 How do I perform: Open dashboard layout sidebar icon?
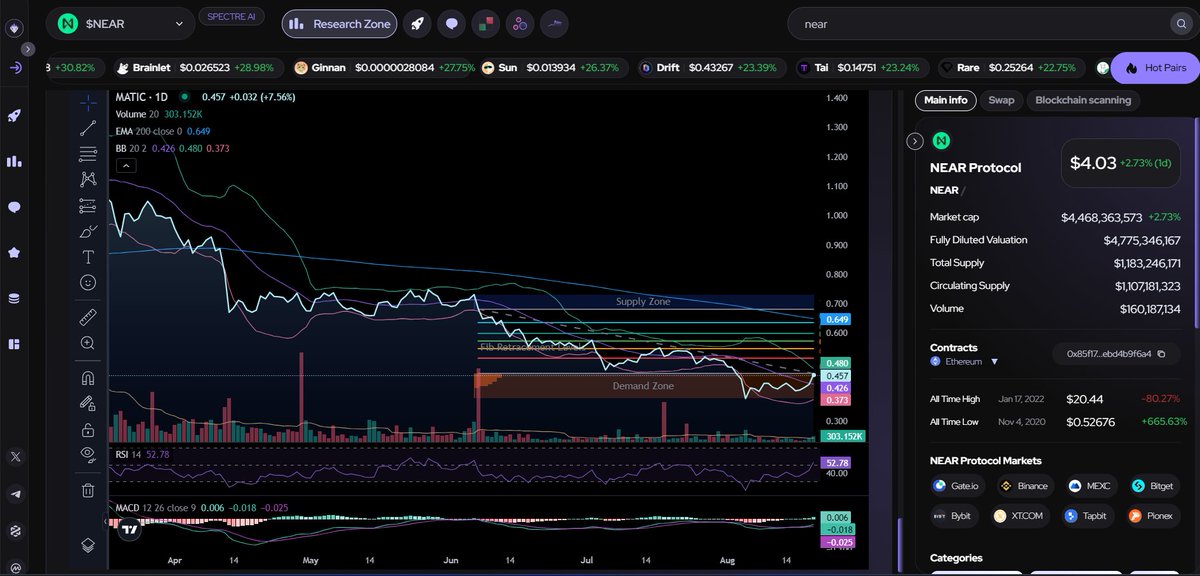click(14, 344)
